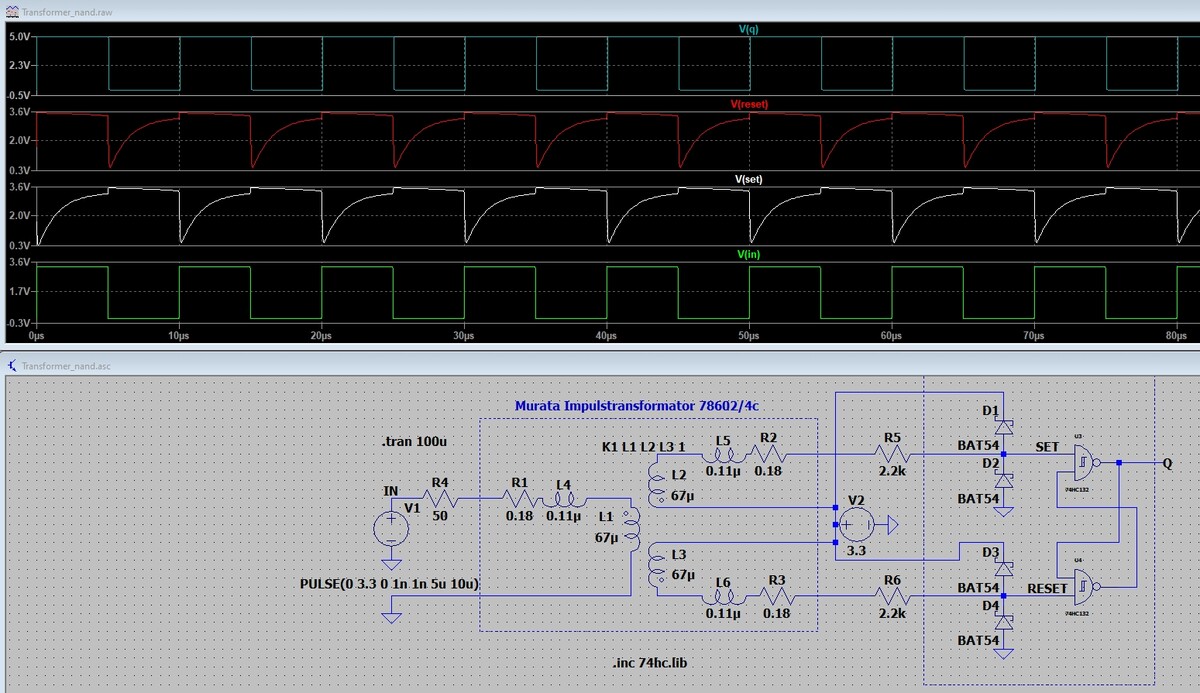Click the R5 2.2k resistor symbol

point(892,453)
